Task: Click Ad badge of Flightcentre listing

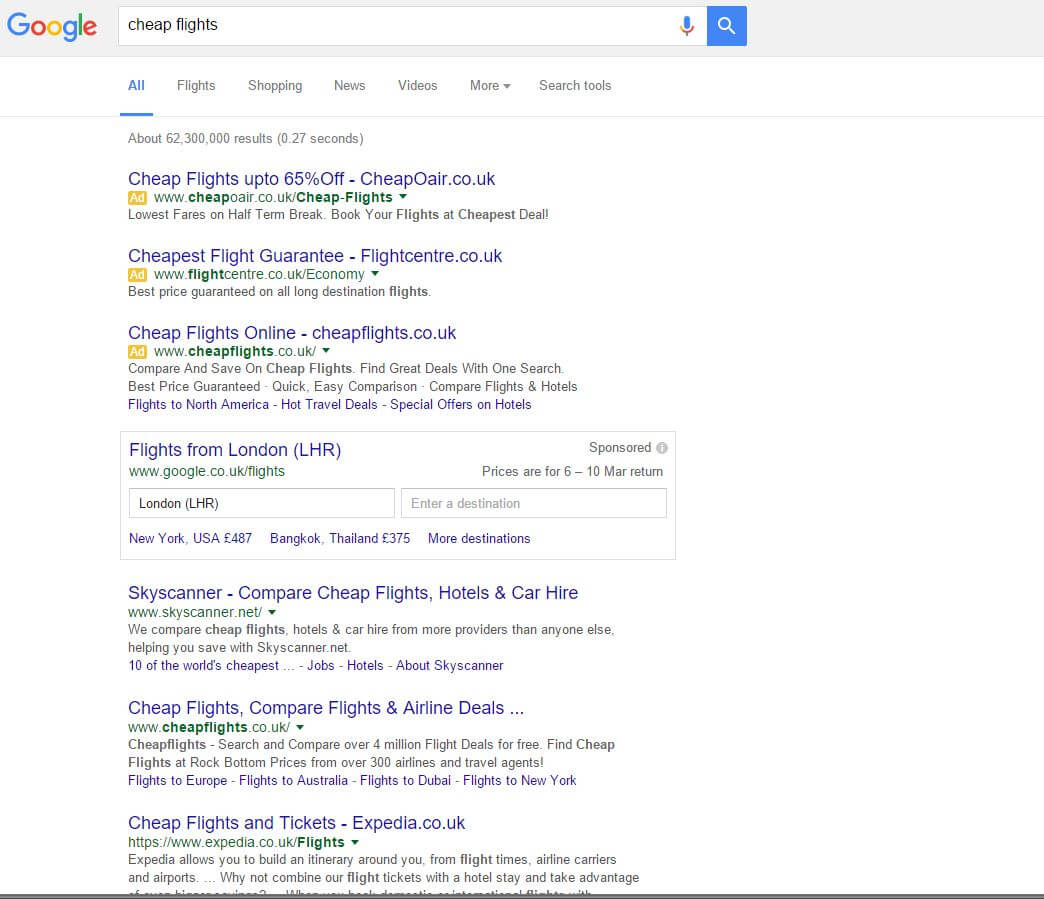Action: (x=137, y=274)
